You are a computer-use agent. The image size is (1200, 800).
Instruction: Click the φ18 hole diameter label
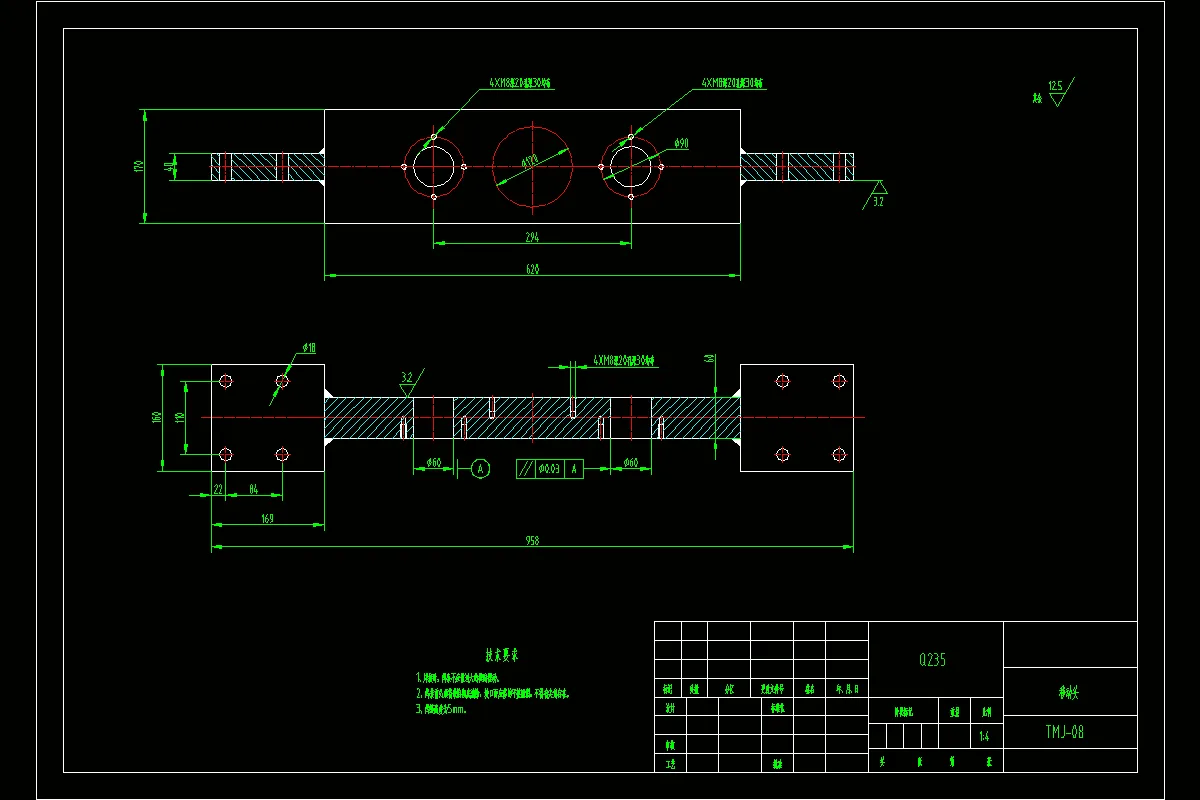coord(309,348)
